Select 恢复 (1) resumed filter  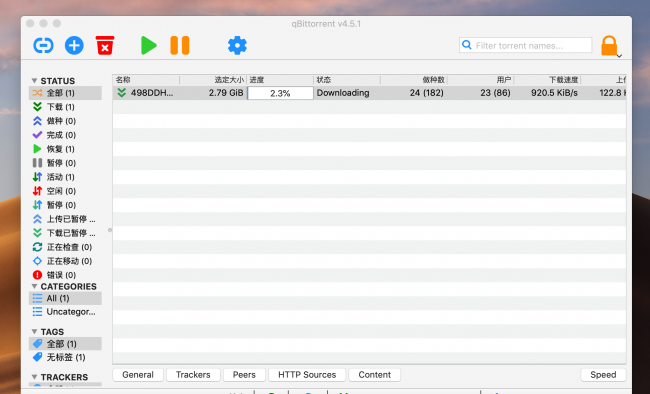[65, 149]
